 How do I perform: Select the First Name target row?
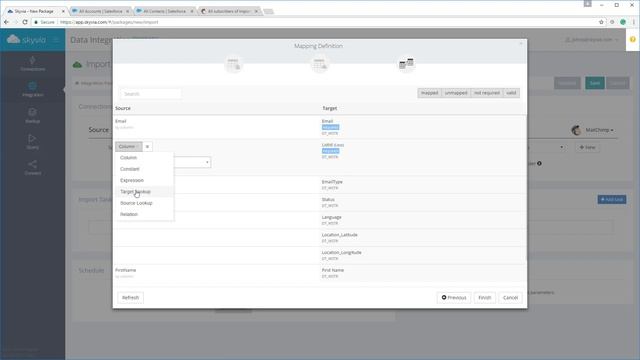(x=423, y=273)
